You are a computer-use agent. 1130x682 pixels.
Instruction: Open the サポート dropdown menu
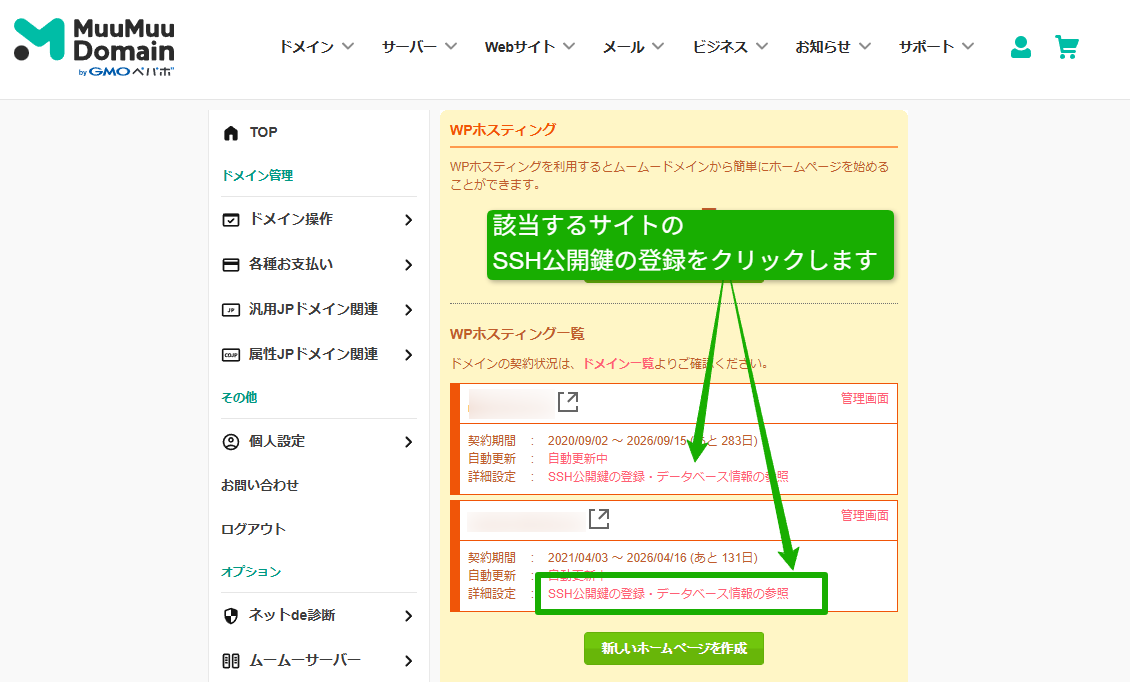coord(936,47)
